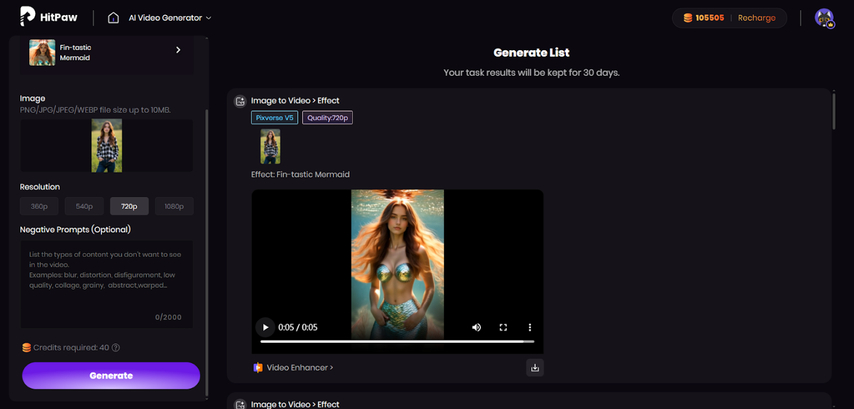Click the HitPaw logo
Image resolution: width=854 pixels, height=409 pixels.
click(48, 17)
